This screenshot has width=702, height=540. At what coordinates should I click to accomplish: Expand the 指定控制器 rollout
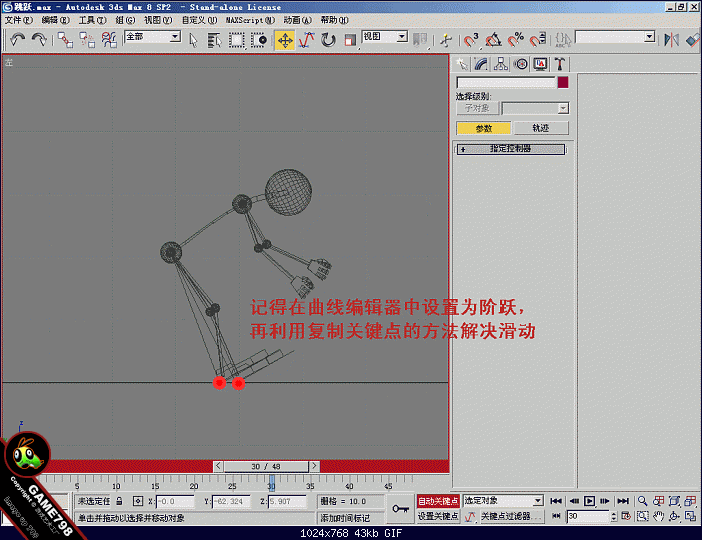coord(510,149)
